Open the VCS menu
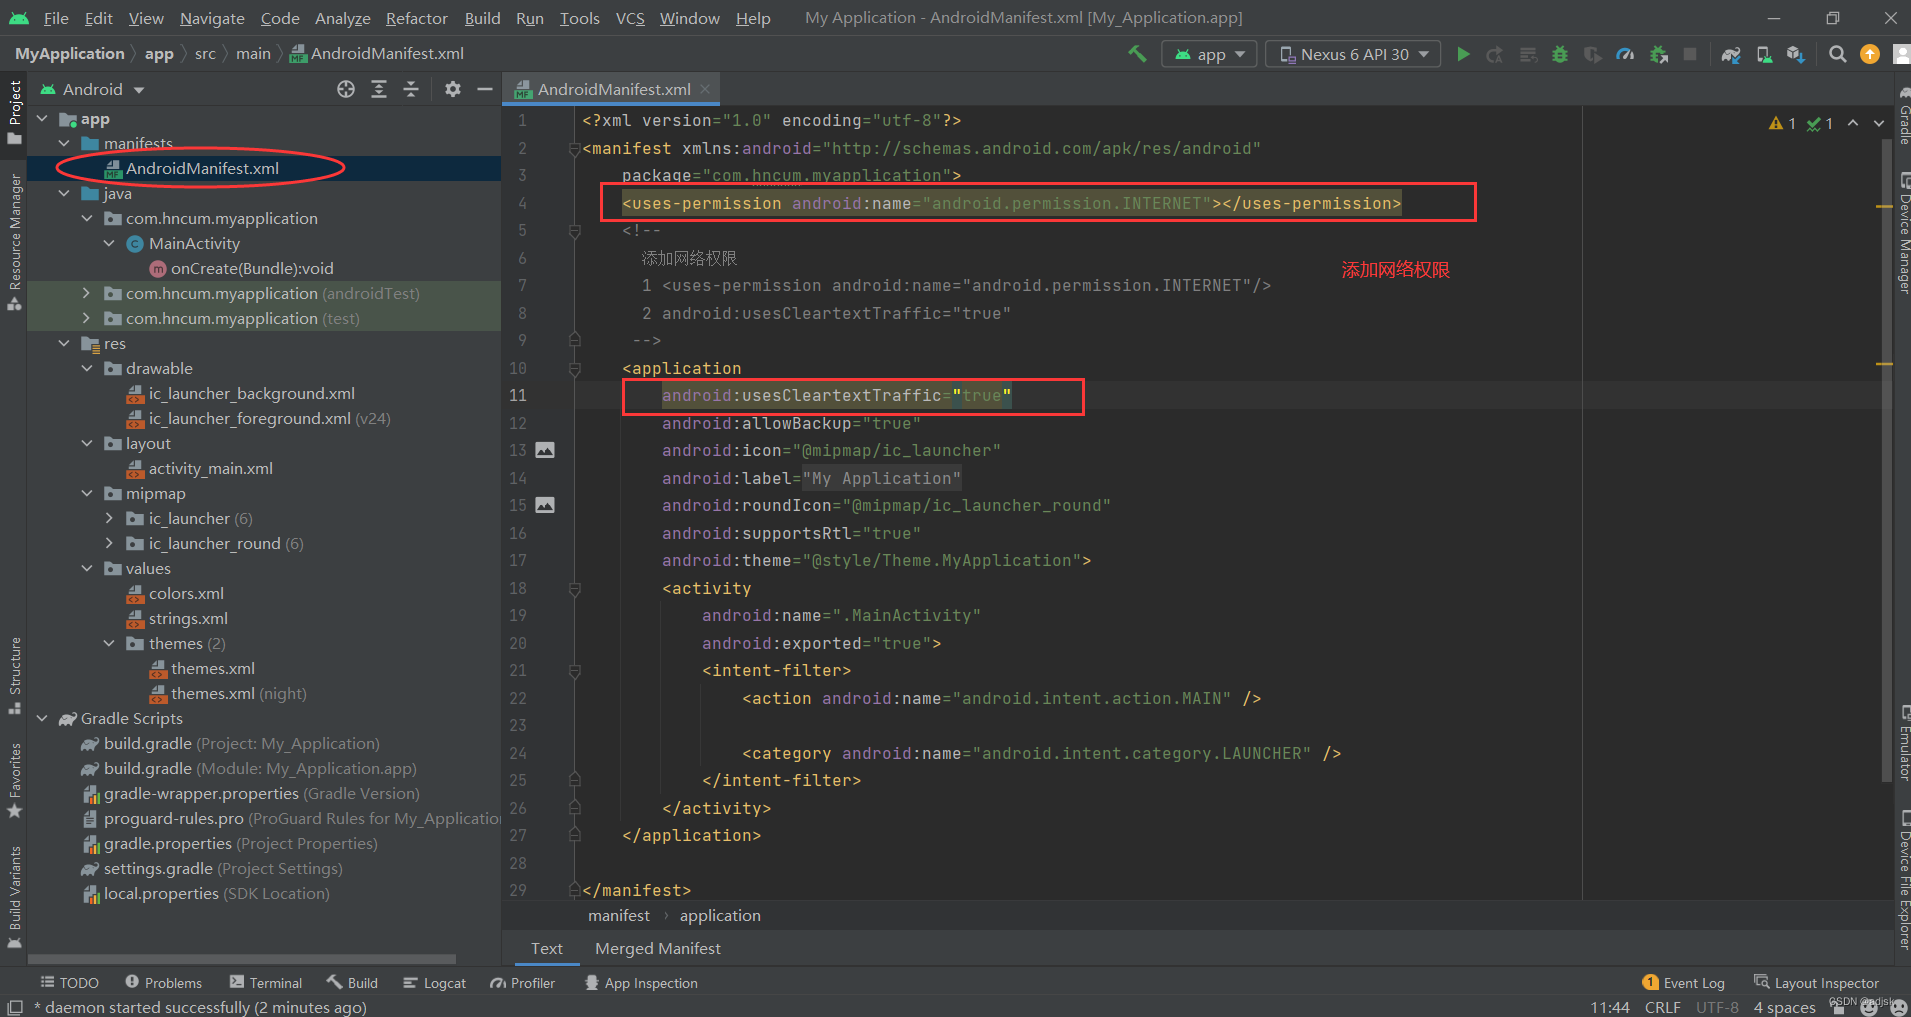This screenshot has width=1911, height=1017. pos(630,18)
